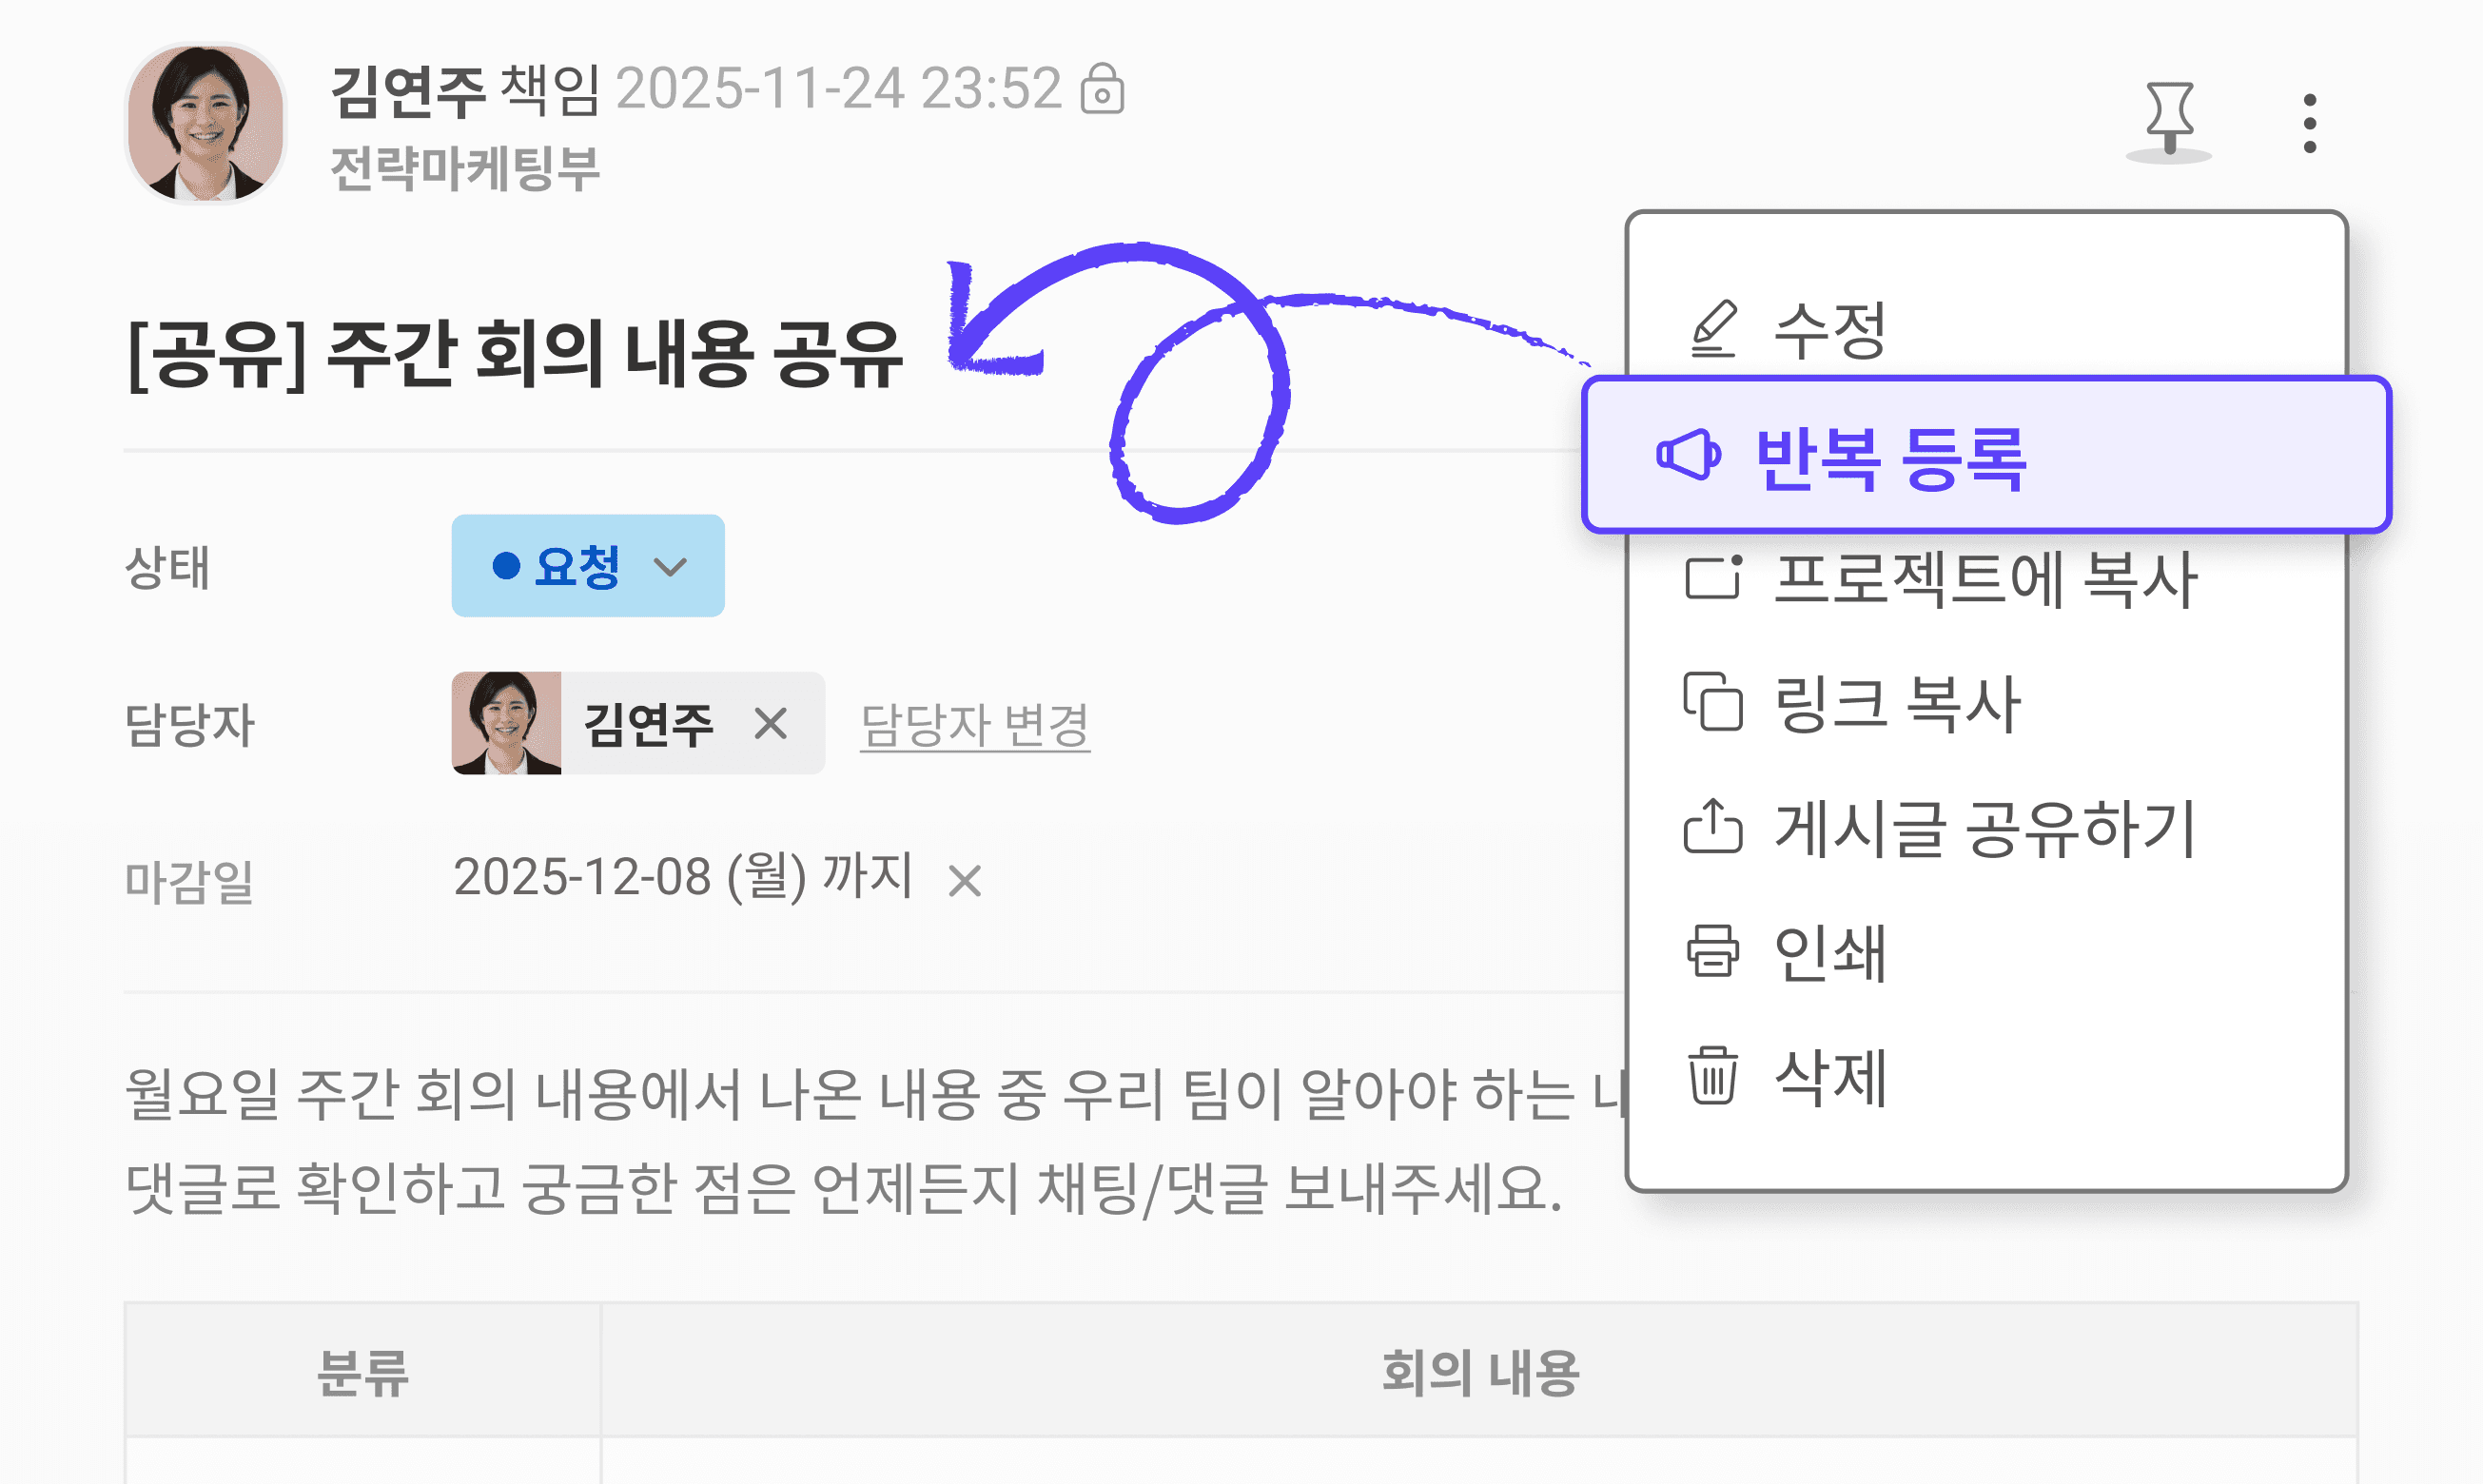This screenshot has height=1484, width=2483.
Task: Click the share icon for 게시글 공유하기
Action: (1713, 826)
